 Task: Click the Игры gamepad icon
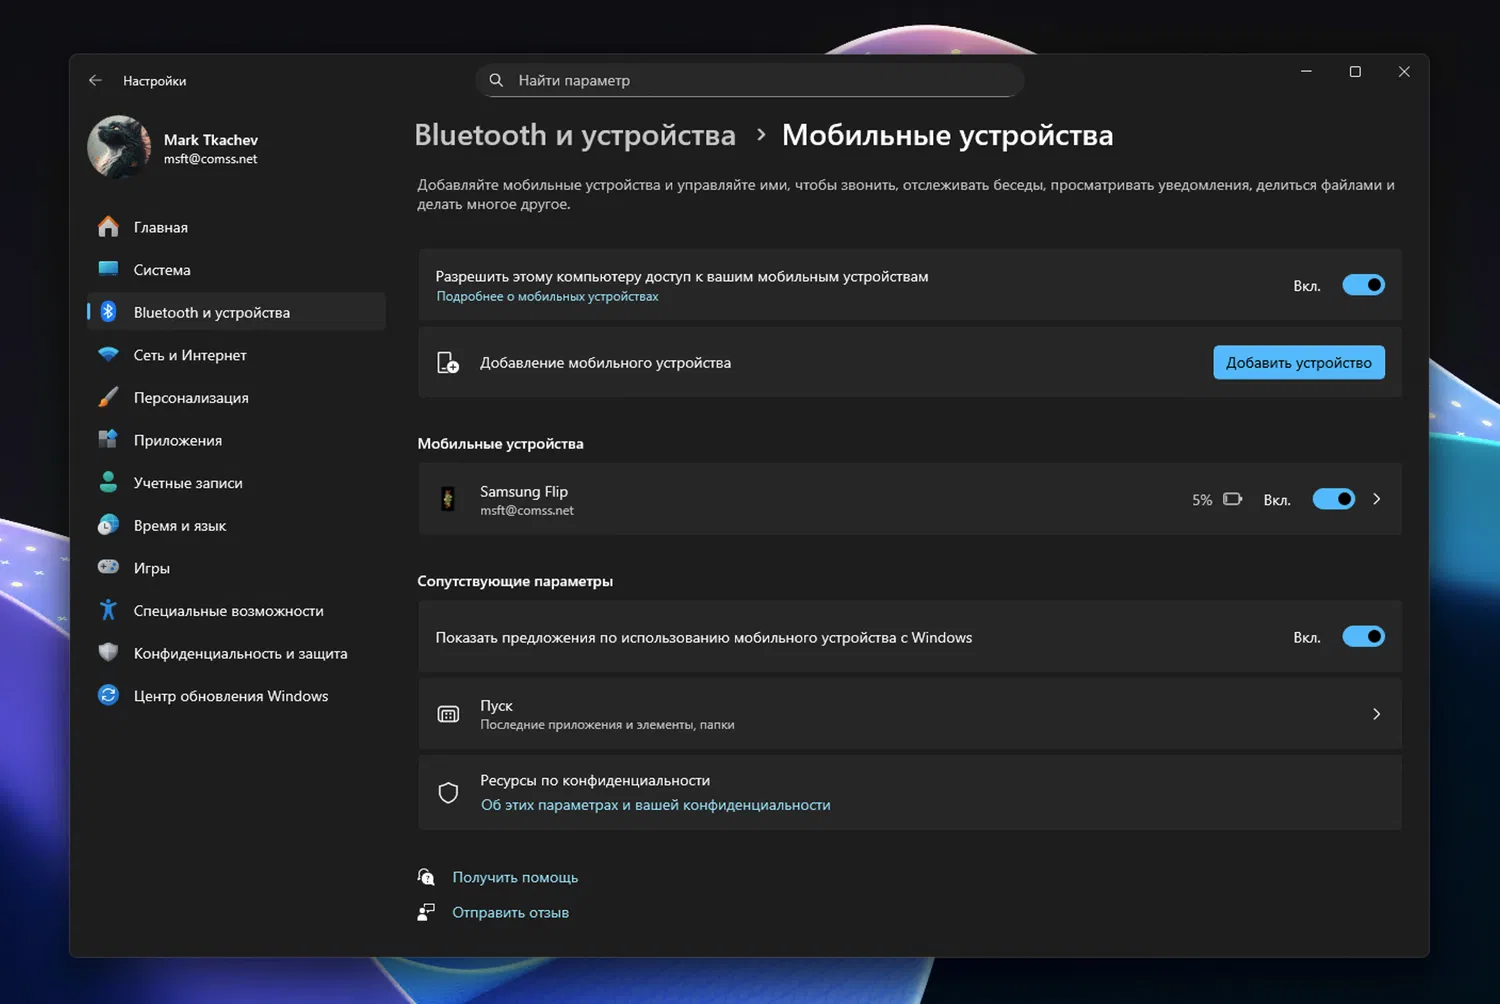click(x=108, y=567)
